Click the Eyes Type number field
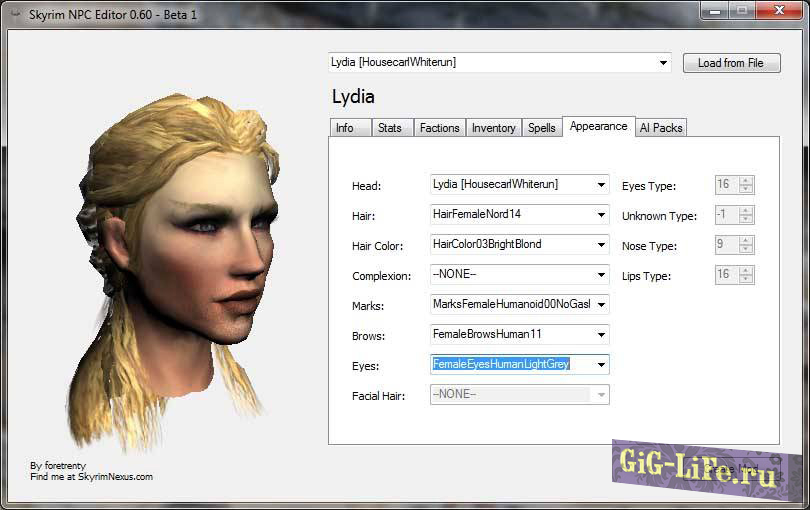This screenshot has width=810, height=510. point(724,185)
